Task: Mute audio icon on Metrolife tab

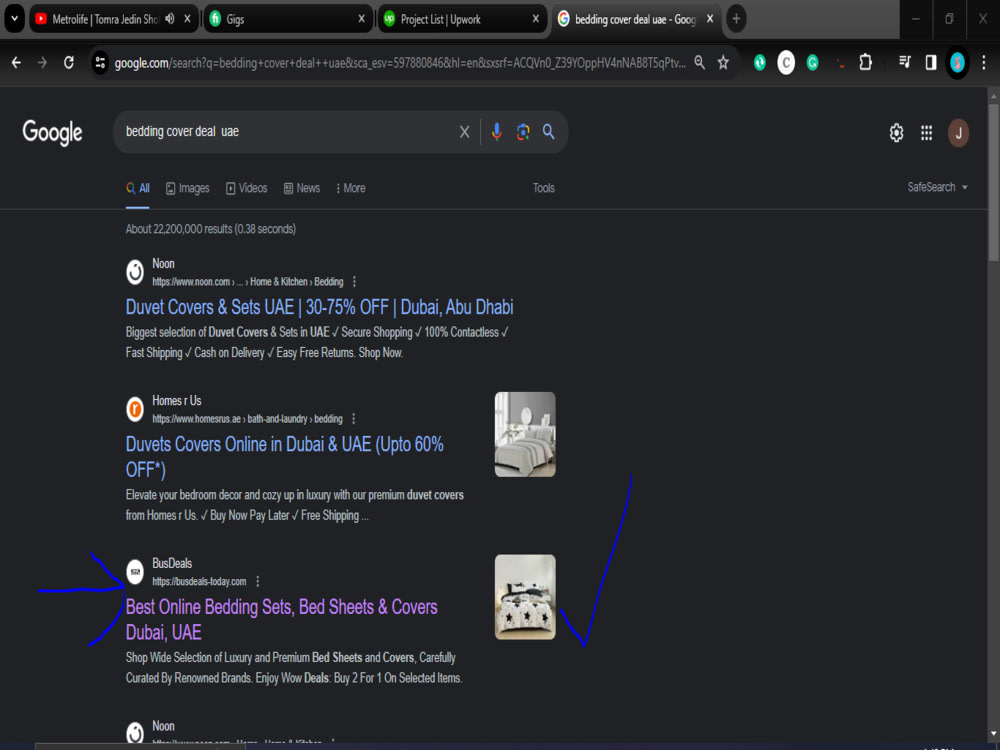Action: (x=169, y=19)
